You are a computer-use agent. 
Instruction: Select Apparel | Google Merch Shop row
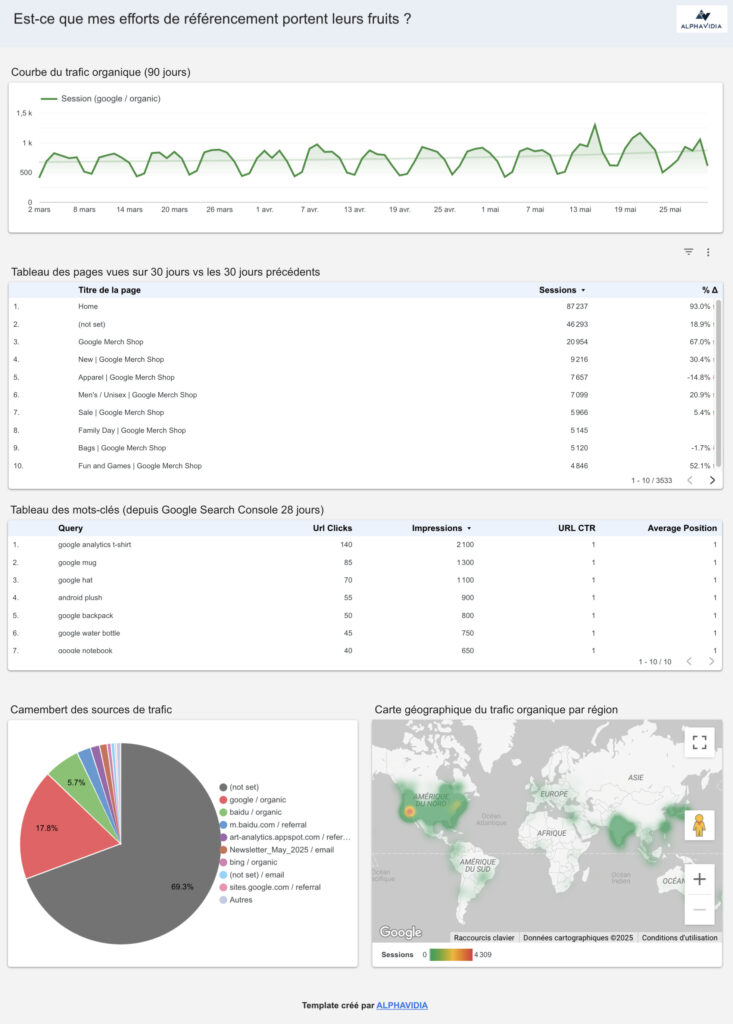tap(363, 377)
